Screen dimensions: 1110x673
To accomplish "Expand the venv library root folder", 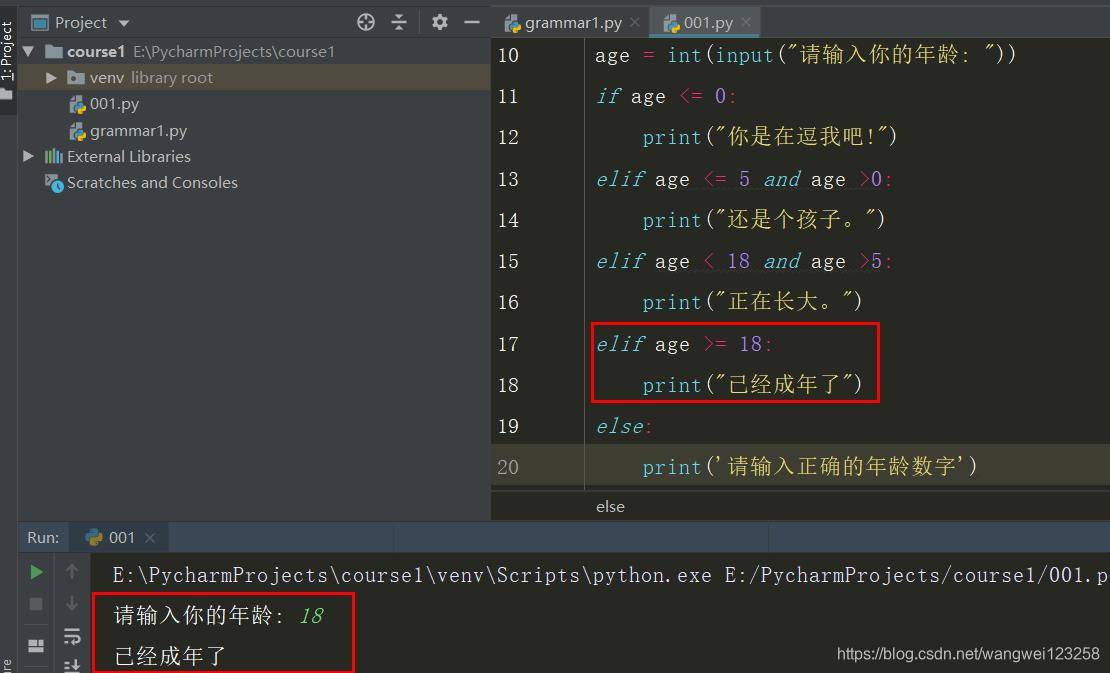I will (51, 77).
